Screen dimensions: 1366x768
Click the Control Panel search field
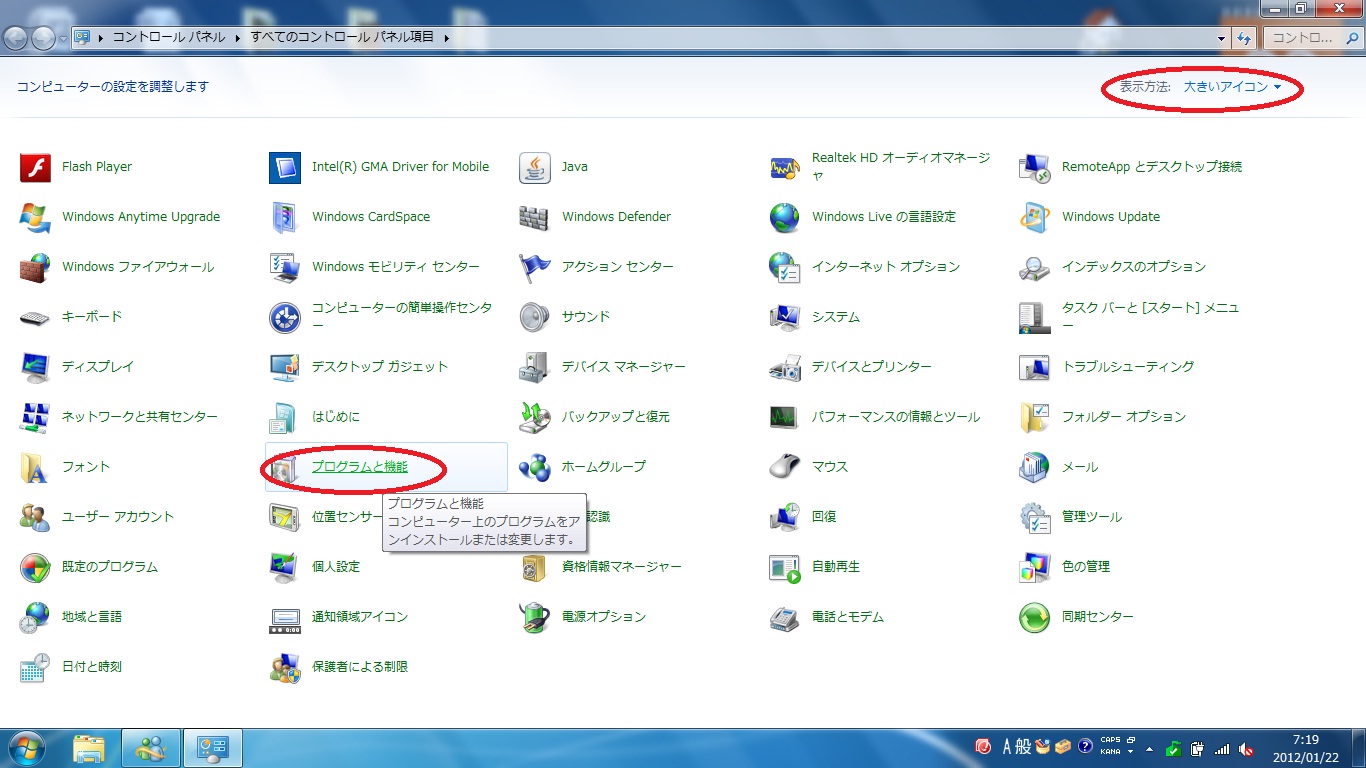coord(1312,38)
